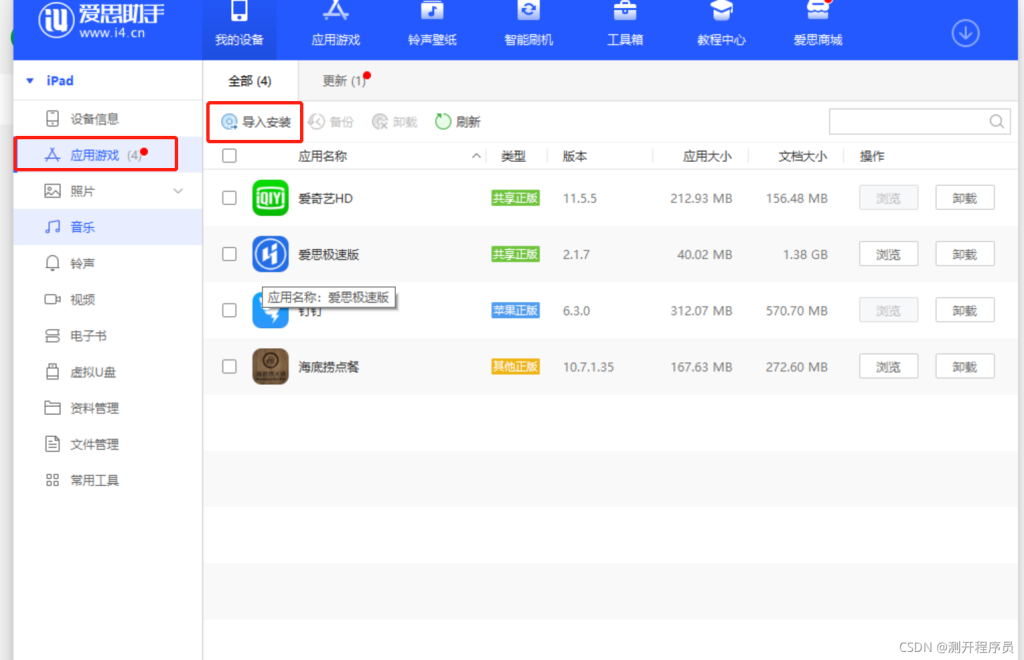Click 卸载 for the 6.3.0 app
Image resolution: width=1024 pixels, height=660 pixels.
point(965,310)
